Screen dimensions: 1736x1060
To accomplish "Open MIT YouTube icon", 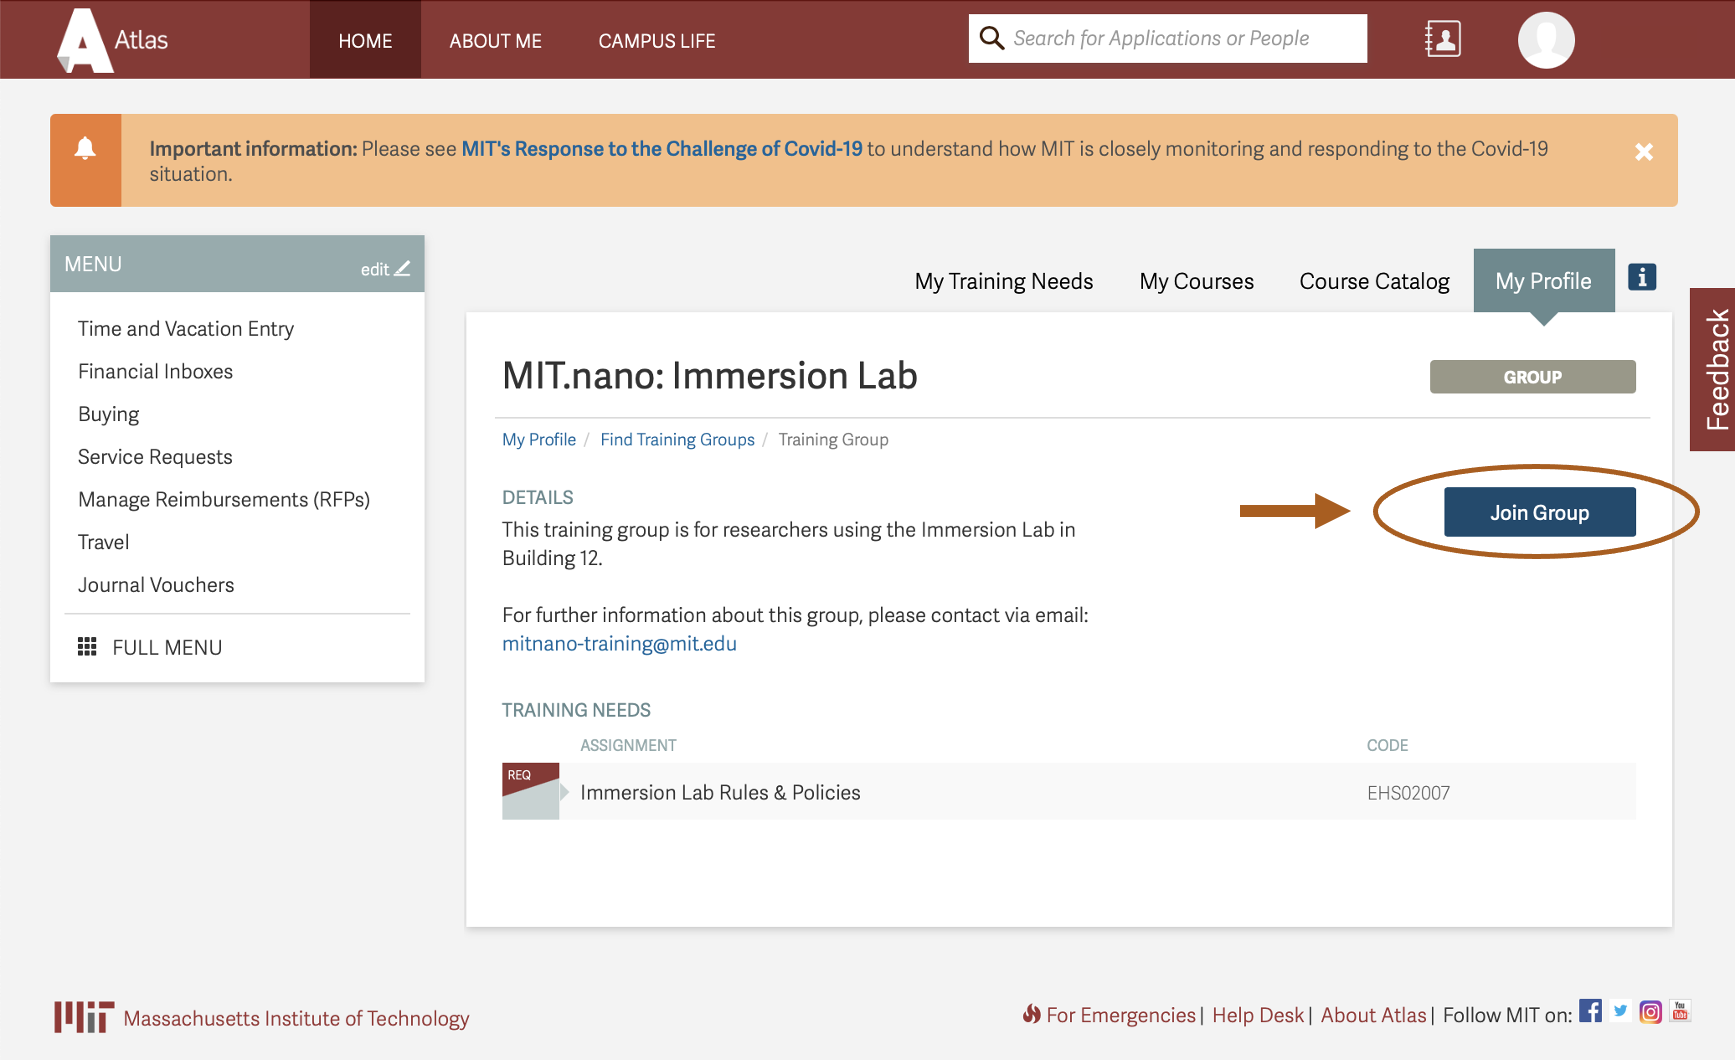I will 1681,1011.
